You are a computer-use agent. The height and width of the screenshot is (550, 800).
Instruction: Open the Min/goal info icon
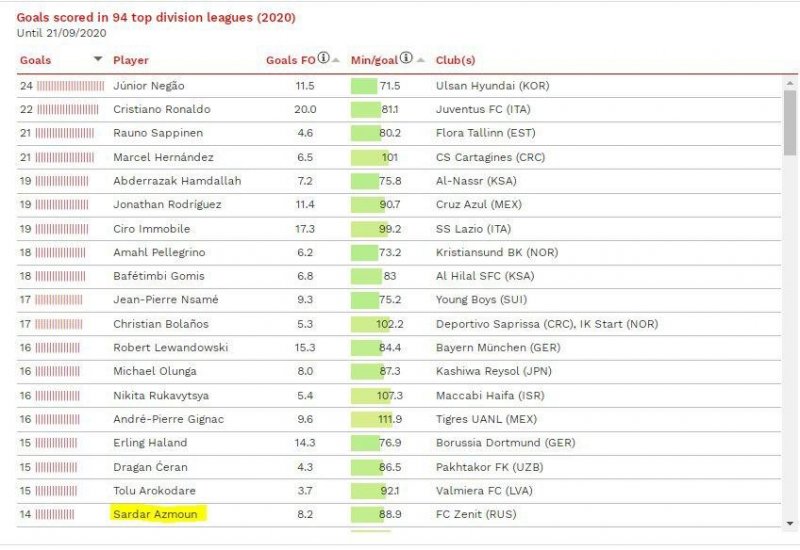click(406, 58)
